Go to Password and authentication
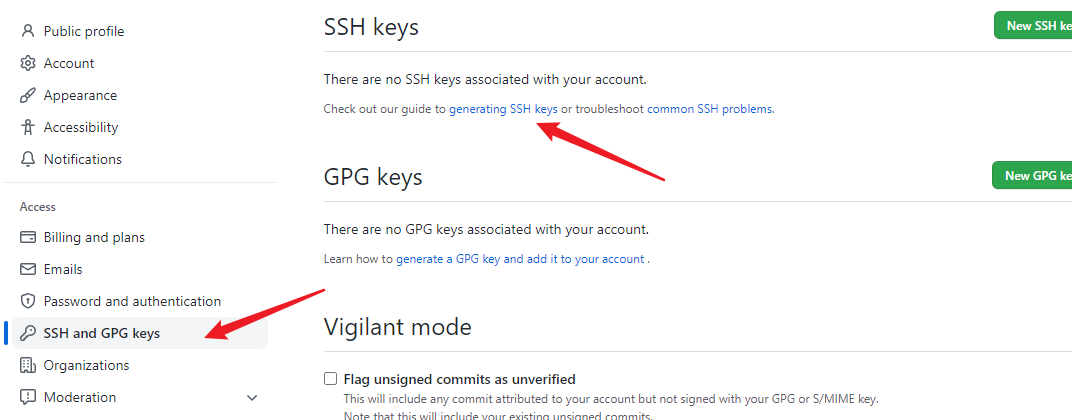 [x=132, y=301]
